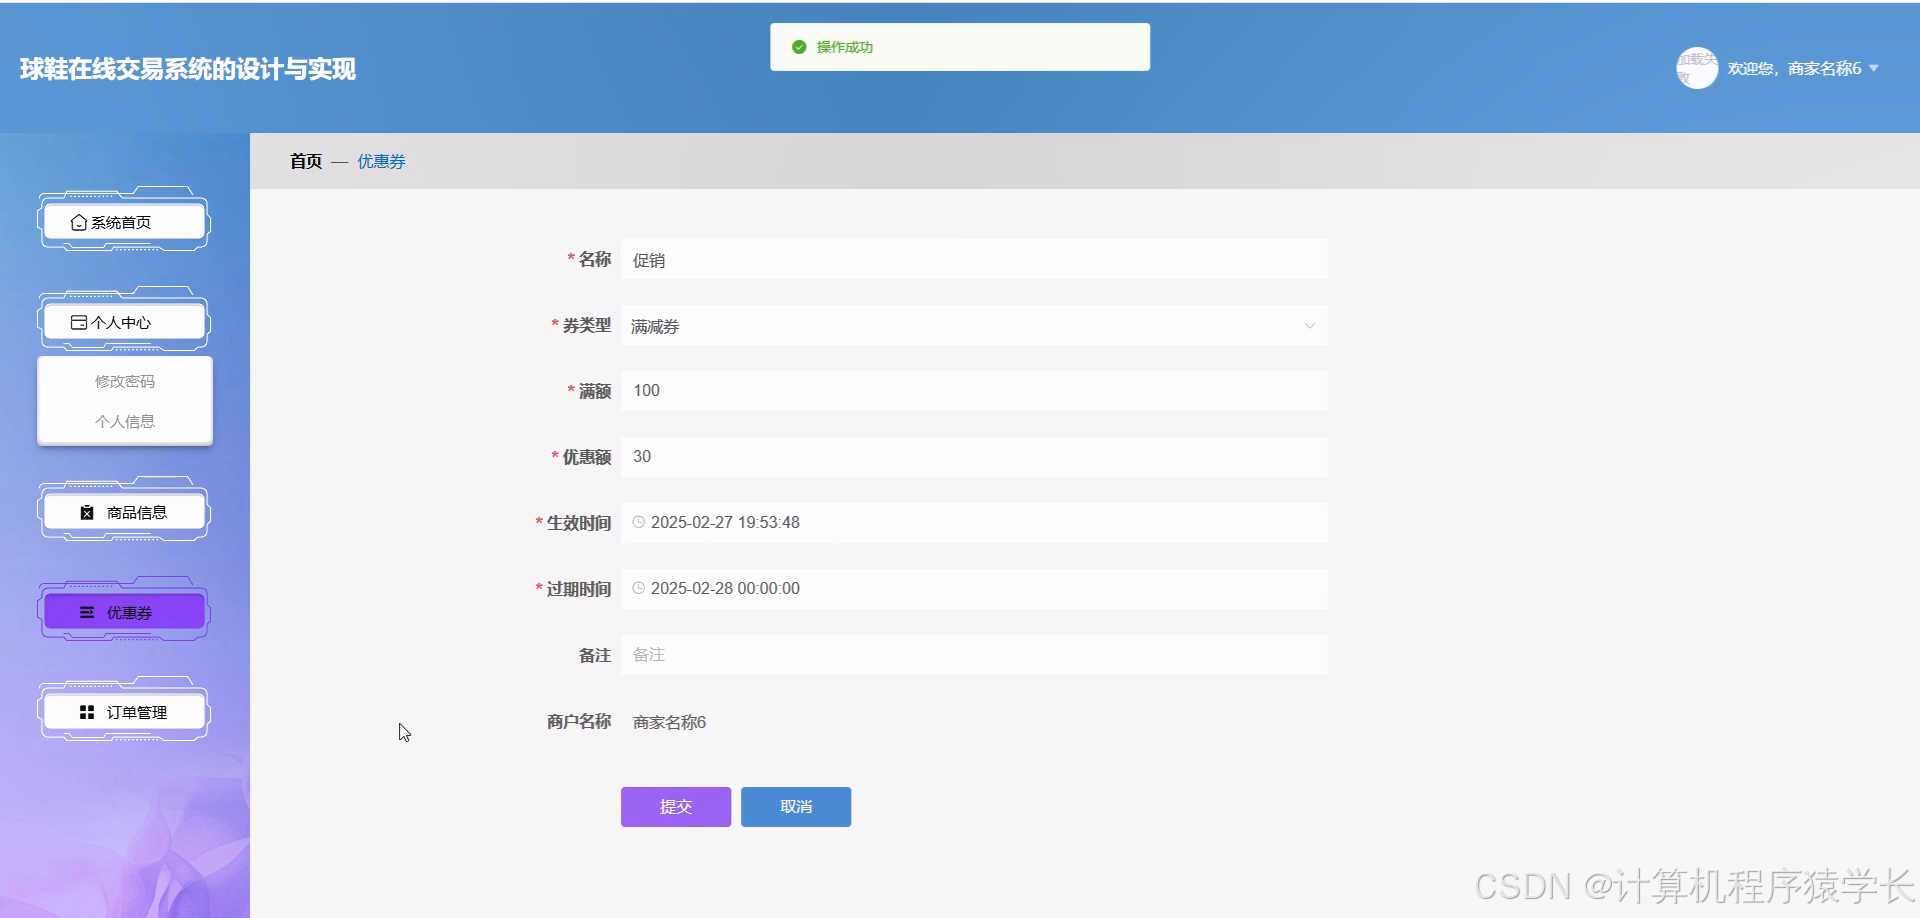Click the 商品信息 panel icon

tap(86, 511)
